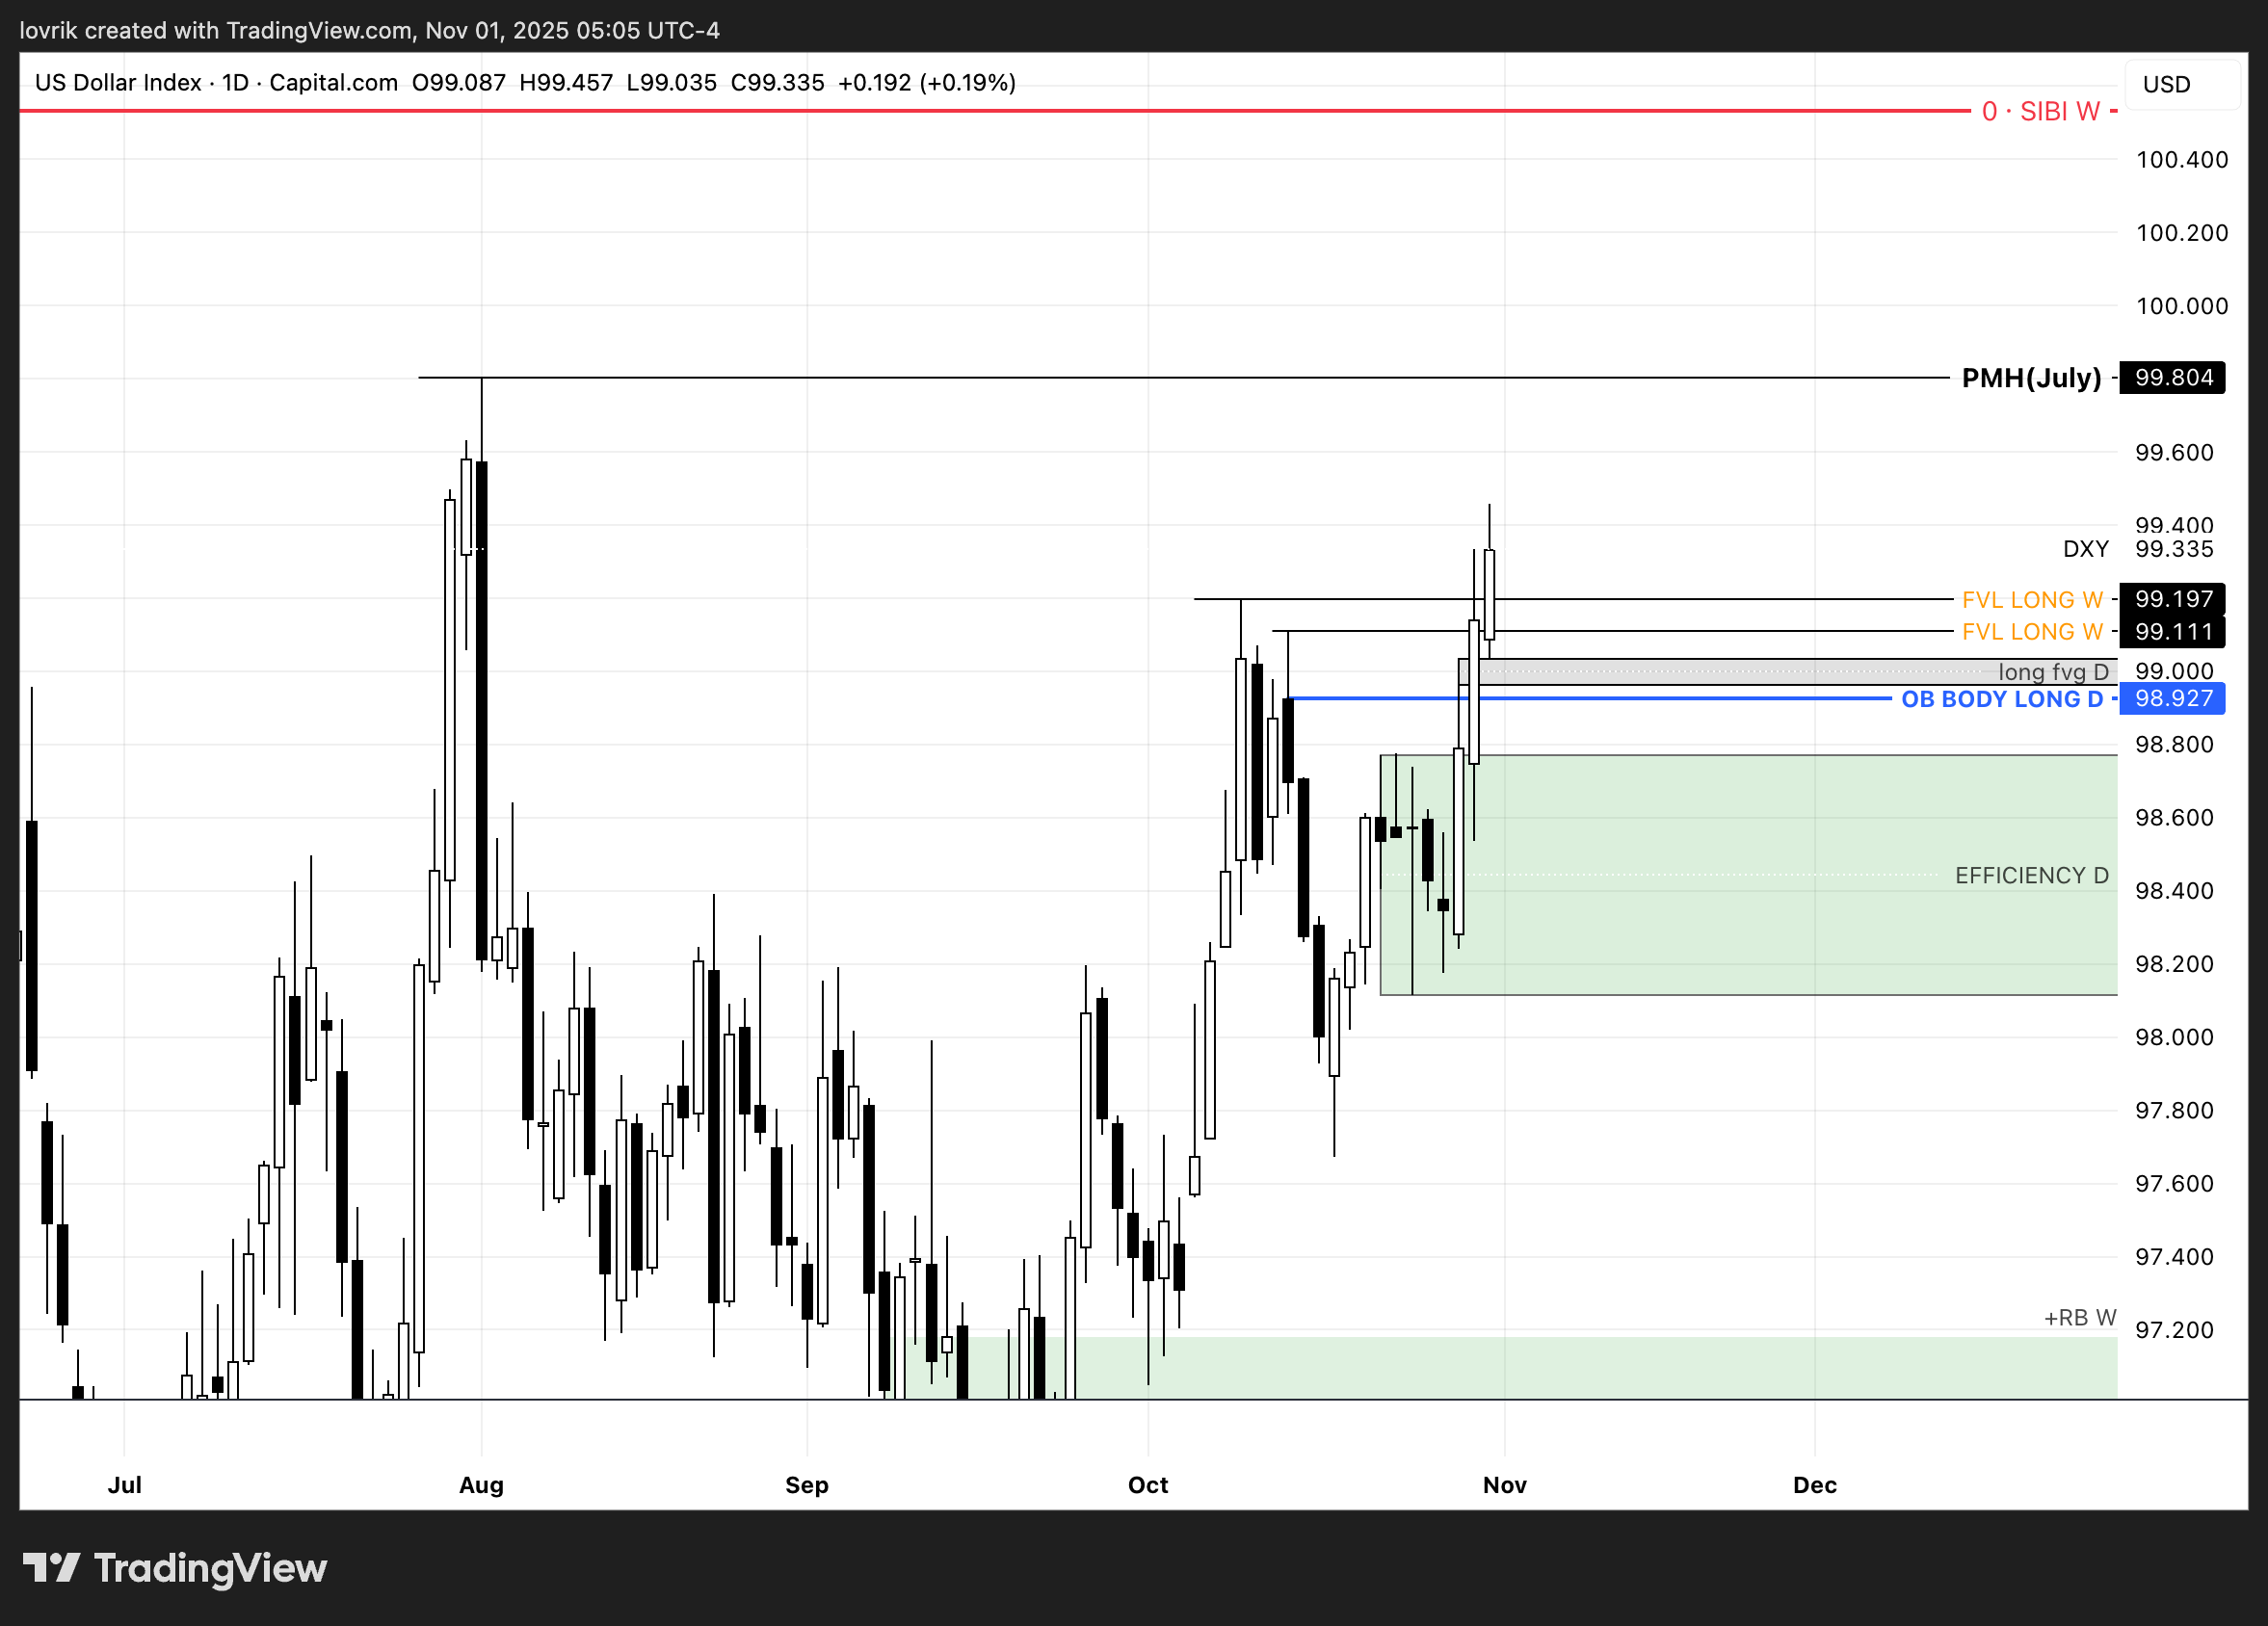The image size is (2268, 1626).
Task: Click the 98.000 price axis value
Action: click(2174, 1037)
